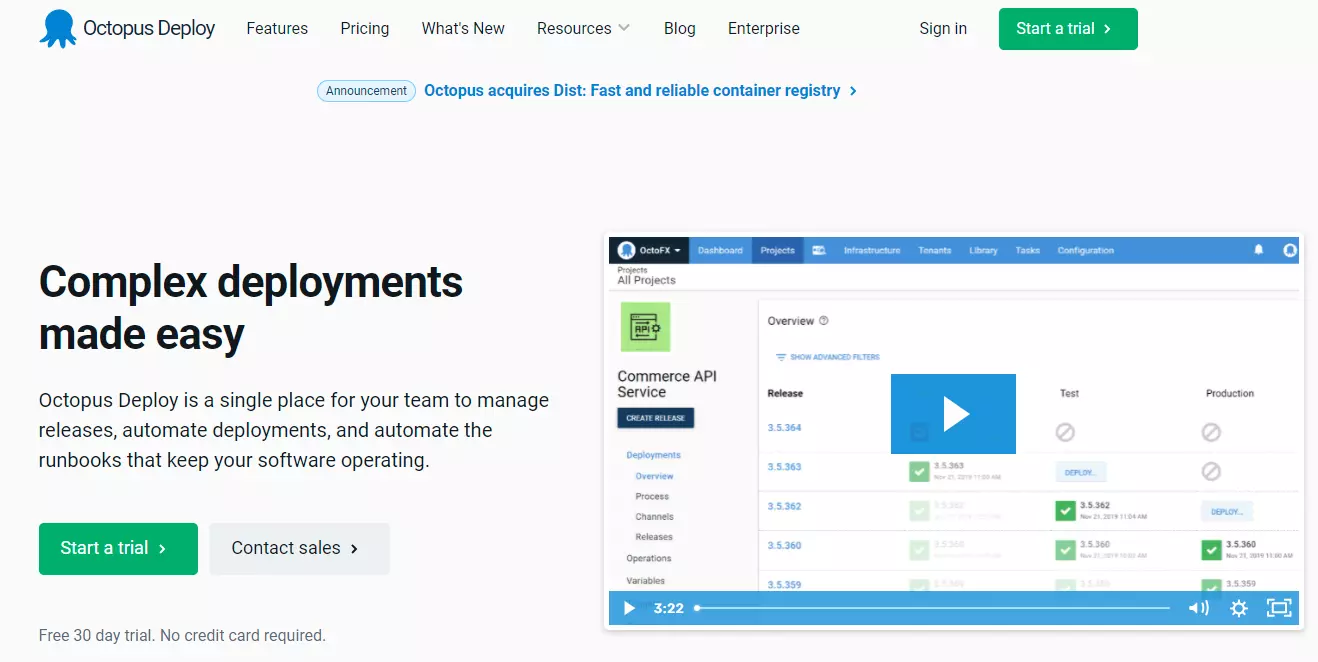
Task: Open the Blog page
Action: pyautogui.click(x=679, y=29)
